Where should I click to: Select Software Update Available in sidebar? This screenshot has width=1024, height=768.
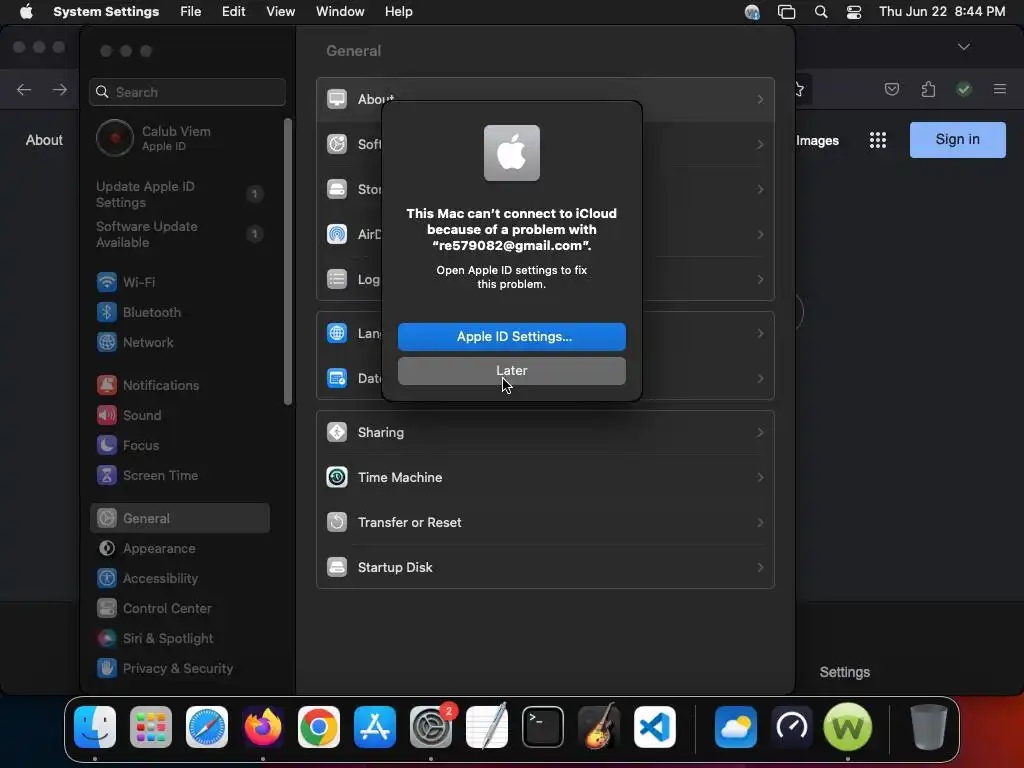tap(179, 234)
